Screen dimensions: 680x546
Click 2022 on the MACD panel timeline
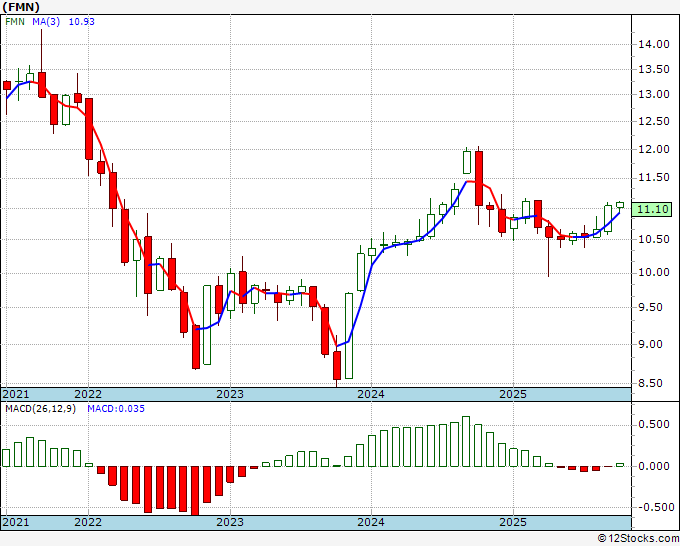(88, 522)
